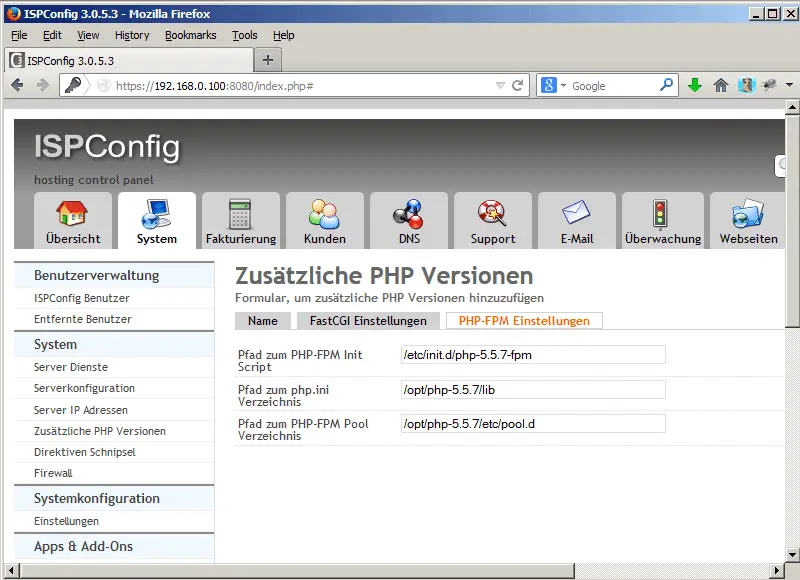The image size is (800, 580).
Task: Open Server IP Adressen in the sidebar
Action: click(x=81, y=410)
